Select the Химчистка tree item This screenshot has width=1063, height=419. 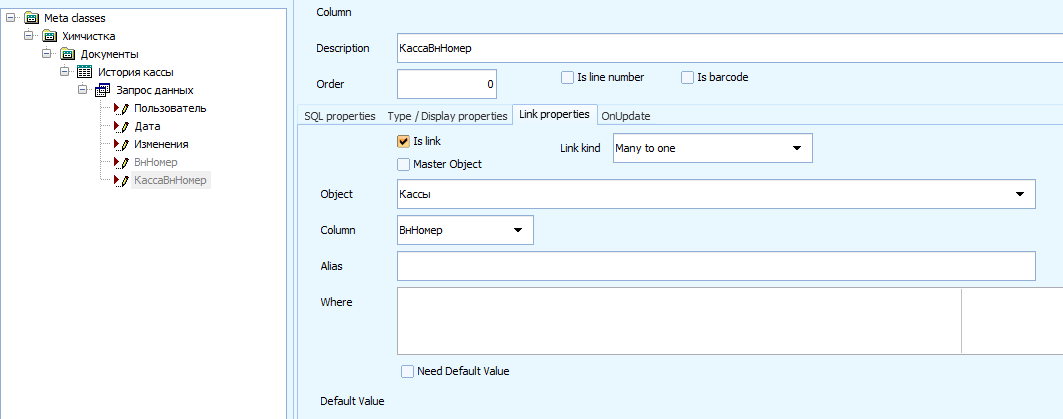coord(89,37)
